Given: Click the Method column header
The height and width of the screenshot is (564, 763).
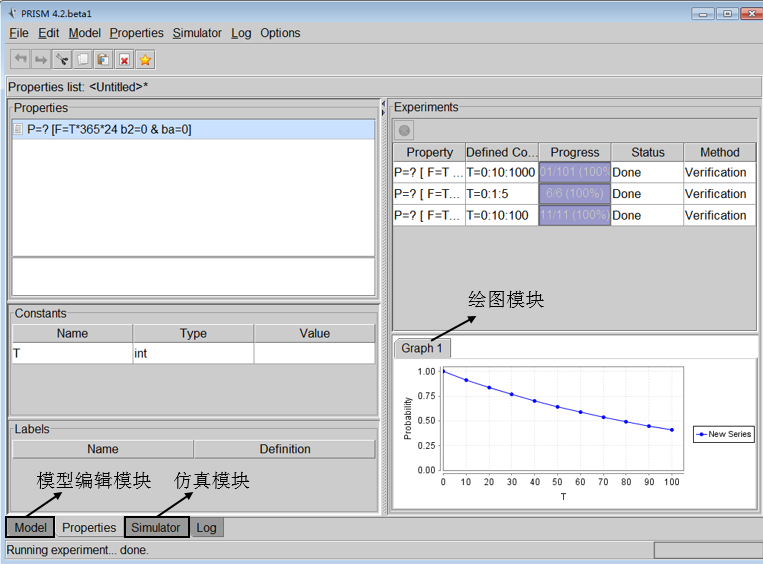Looking at the screenshot, I should (x=719, y=152).
